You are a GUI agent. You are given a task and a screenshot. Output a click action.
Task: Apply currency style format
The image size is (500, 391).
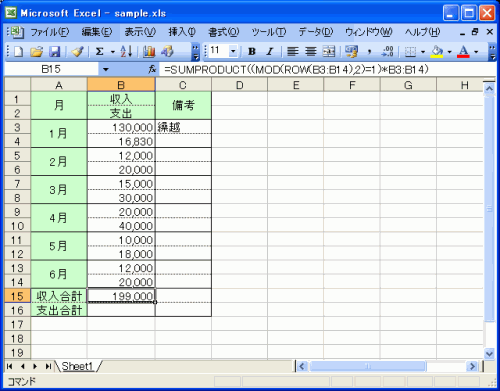[351, 52]
